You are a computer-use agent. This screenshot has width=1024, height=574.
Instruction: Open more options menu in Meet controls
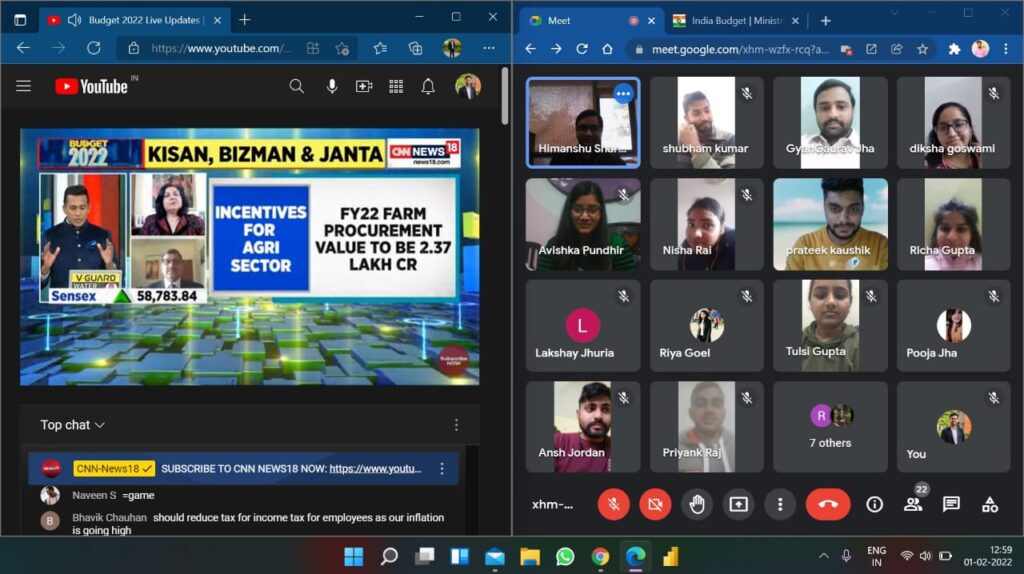point(779,504)
